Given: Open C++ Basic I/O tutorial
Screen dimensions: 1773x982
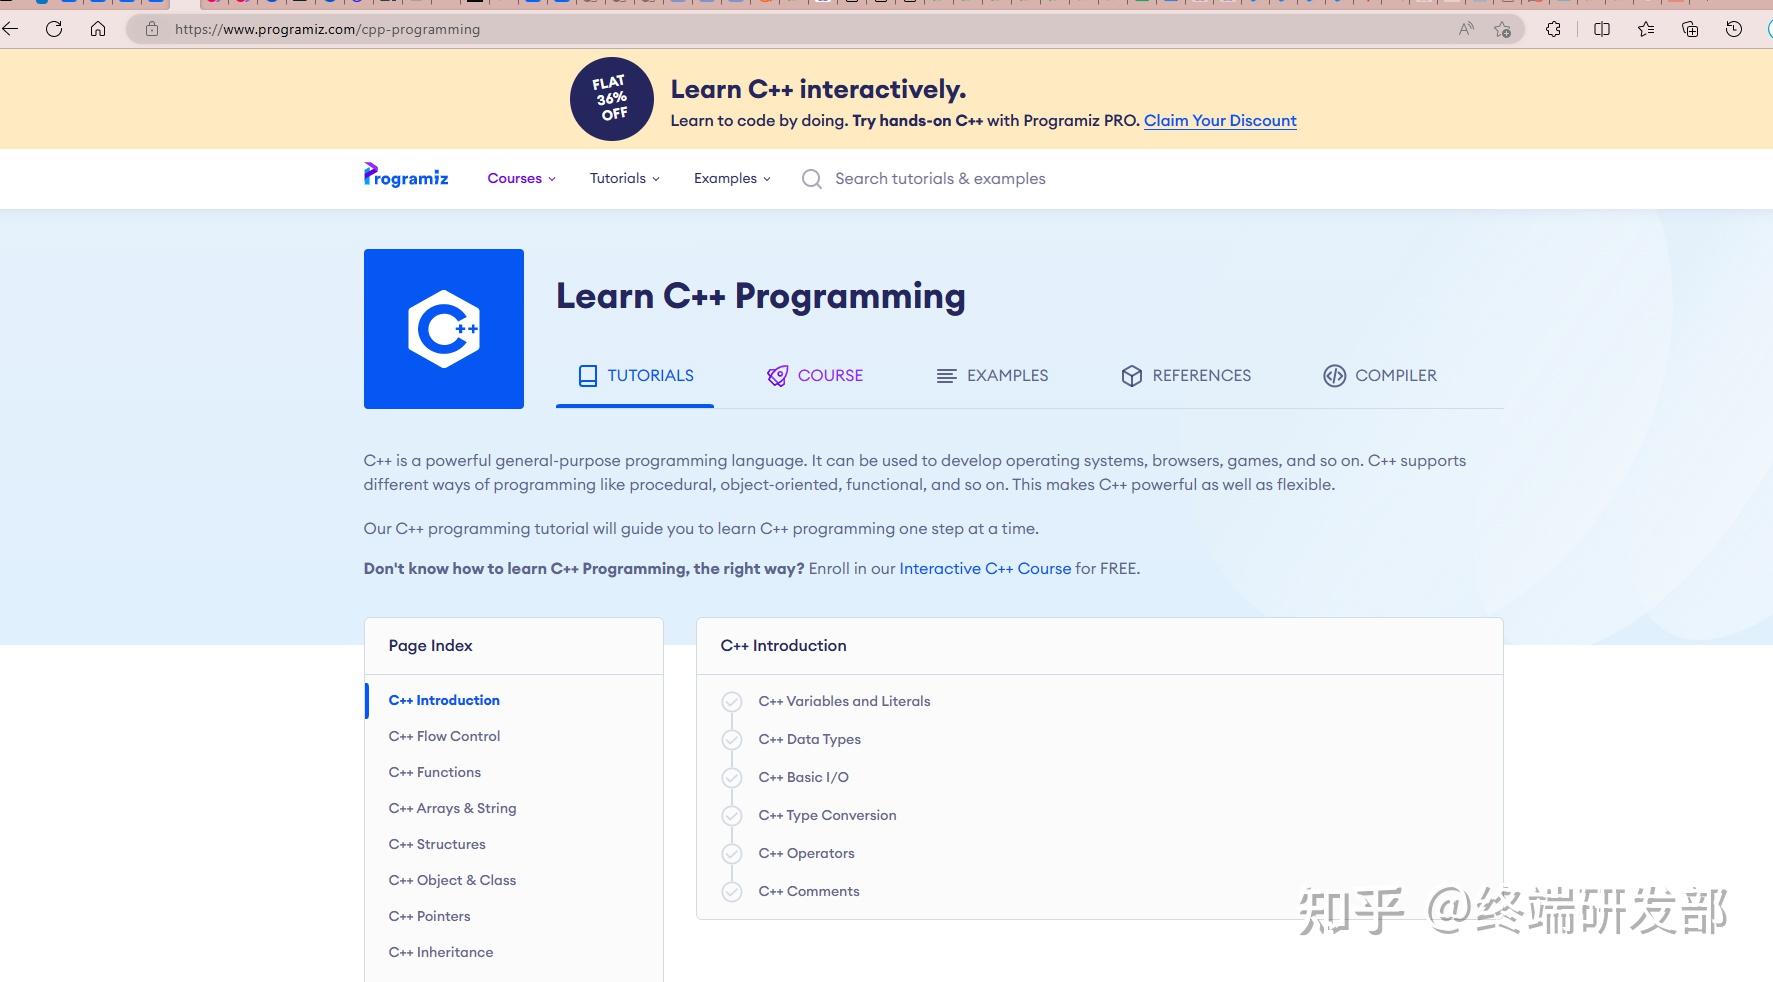Looking at the screenshot, I should click(803, 777).
